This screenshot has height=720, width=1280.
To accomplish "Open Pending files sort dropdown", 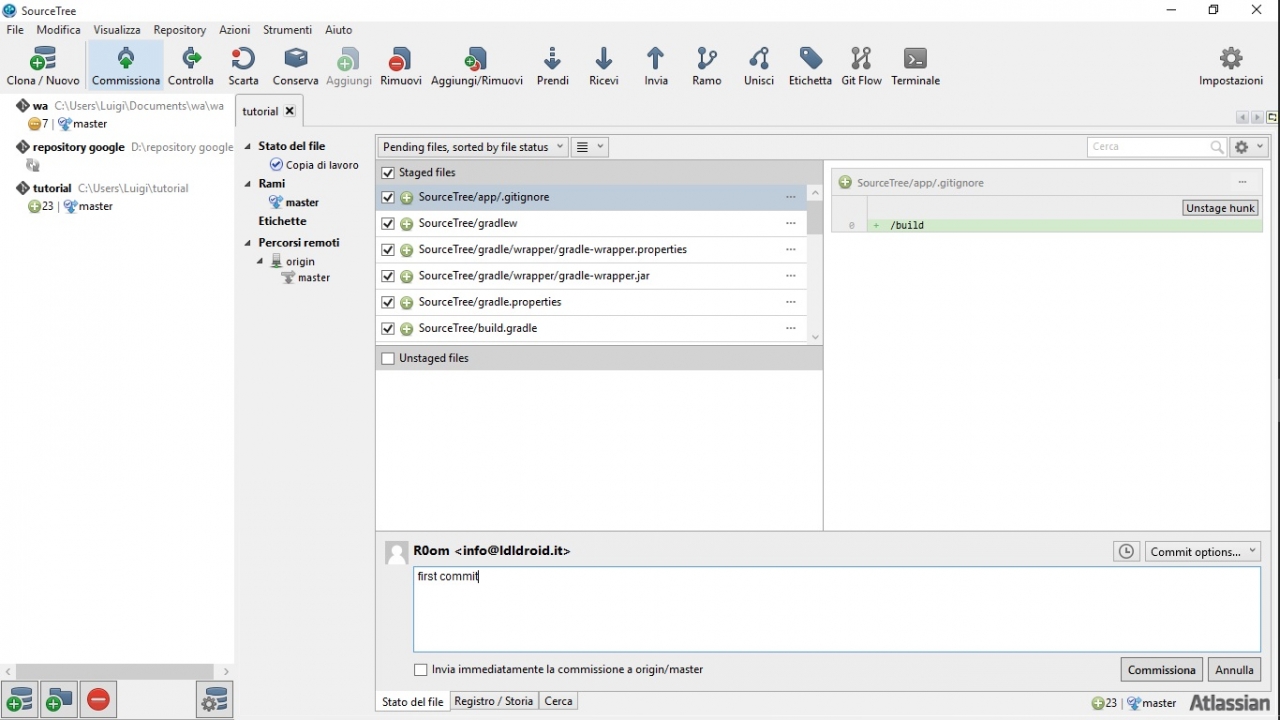I will (x=473, y=147).
